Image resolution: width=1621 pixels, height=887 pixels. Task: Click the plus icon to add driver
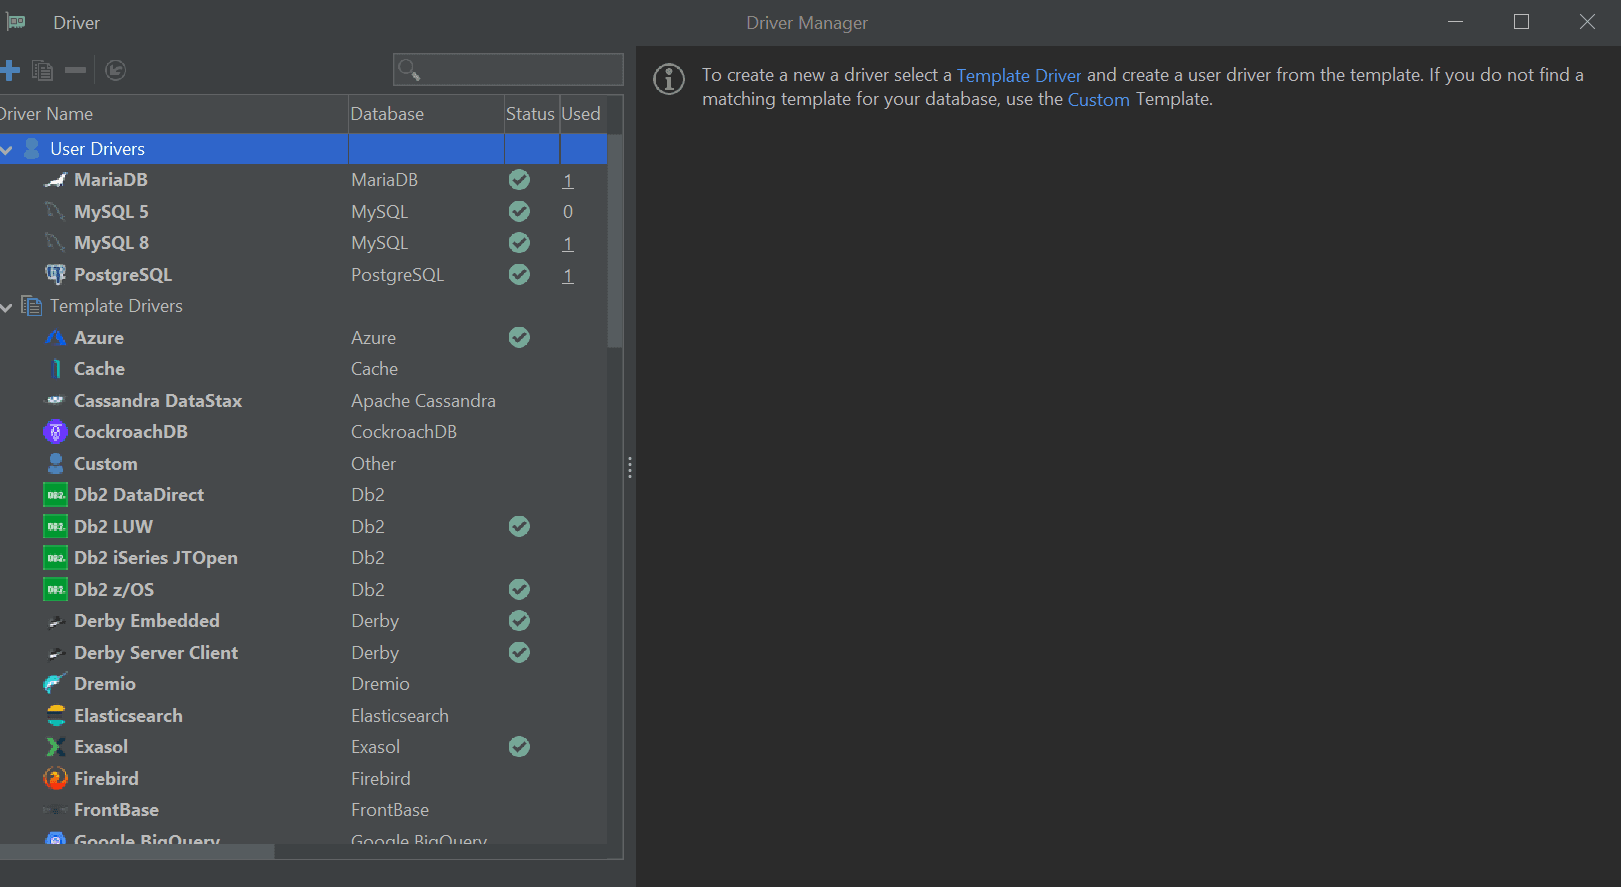point(10,70)
